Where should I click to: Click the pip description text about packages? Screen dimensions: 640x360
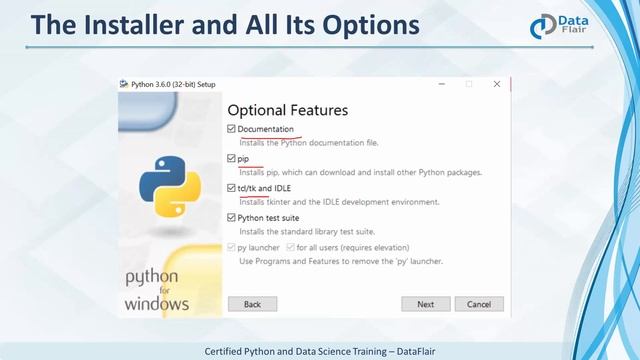click(360, 172)
